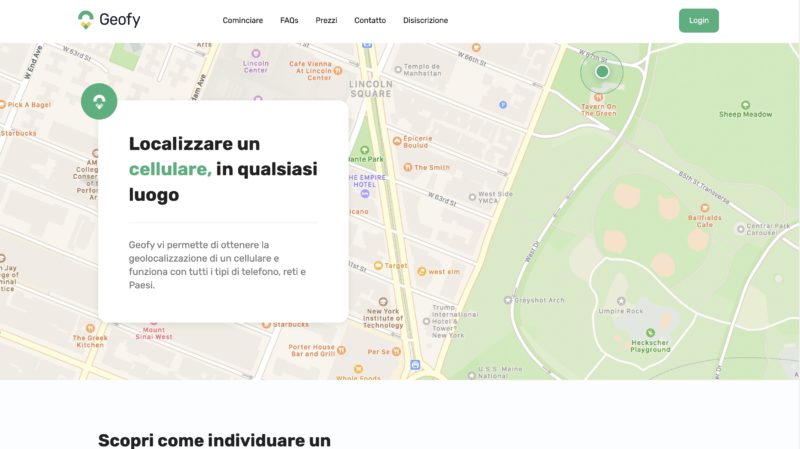
Task: Click the green pulsing location marker
Action: pyautogui.click(x=602, y=71)
